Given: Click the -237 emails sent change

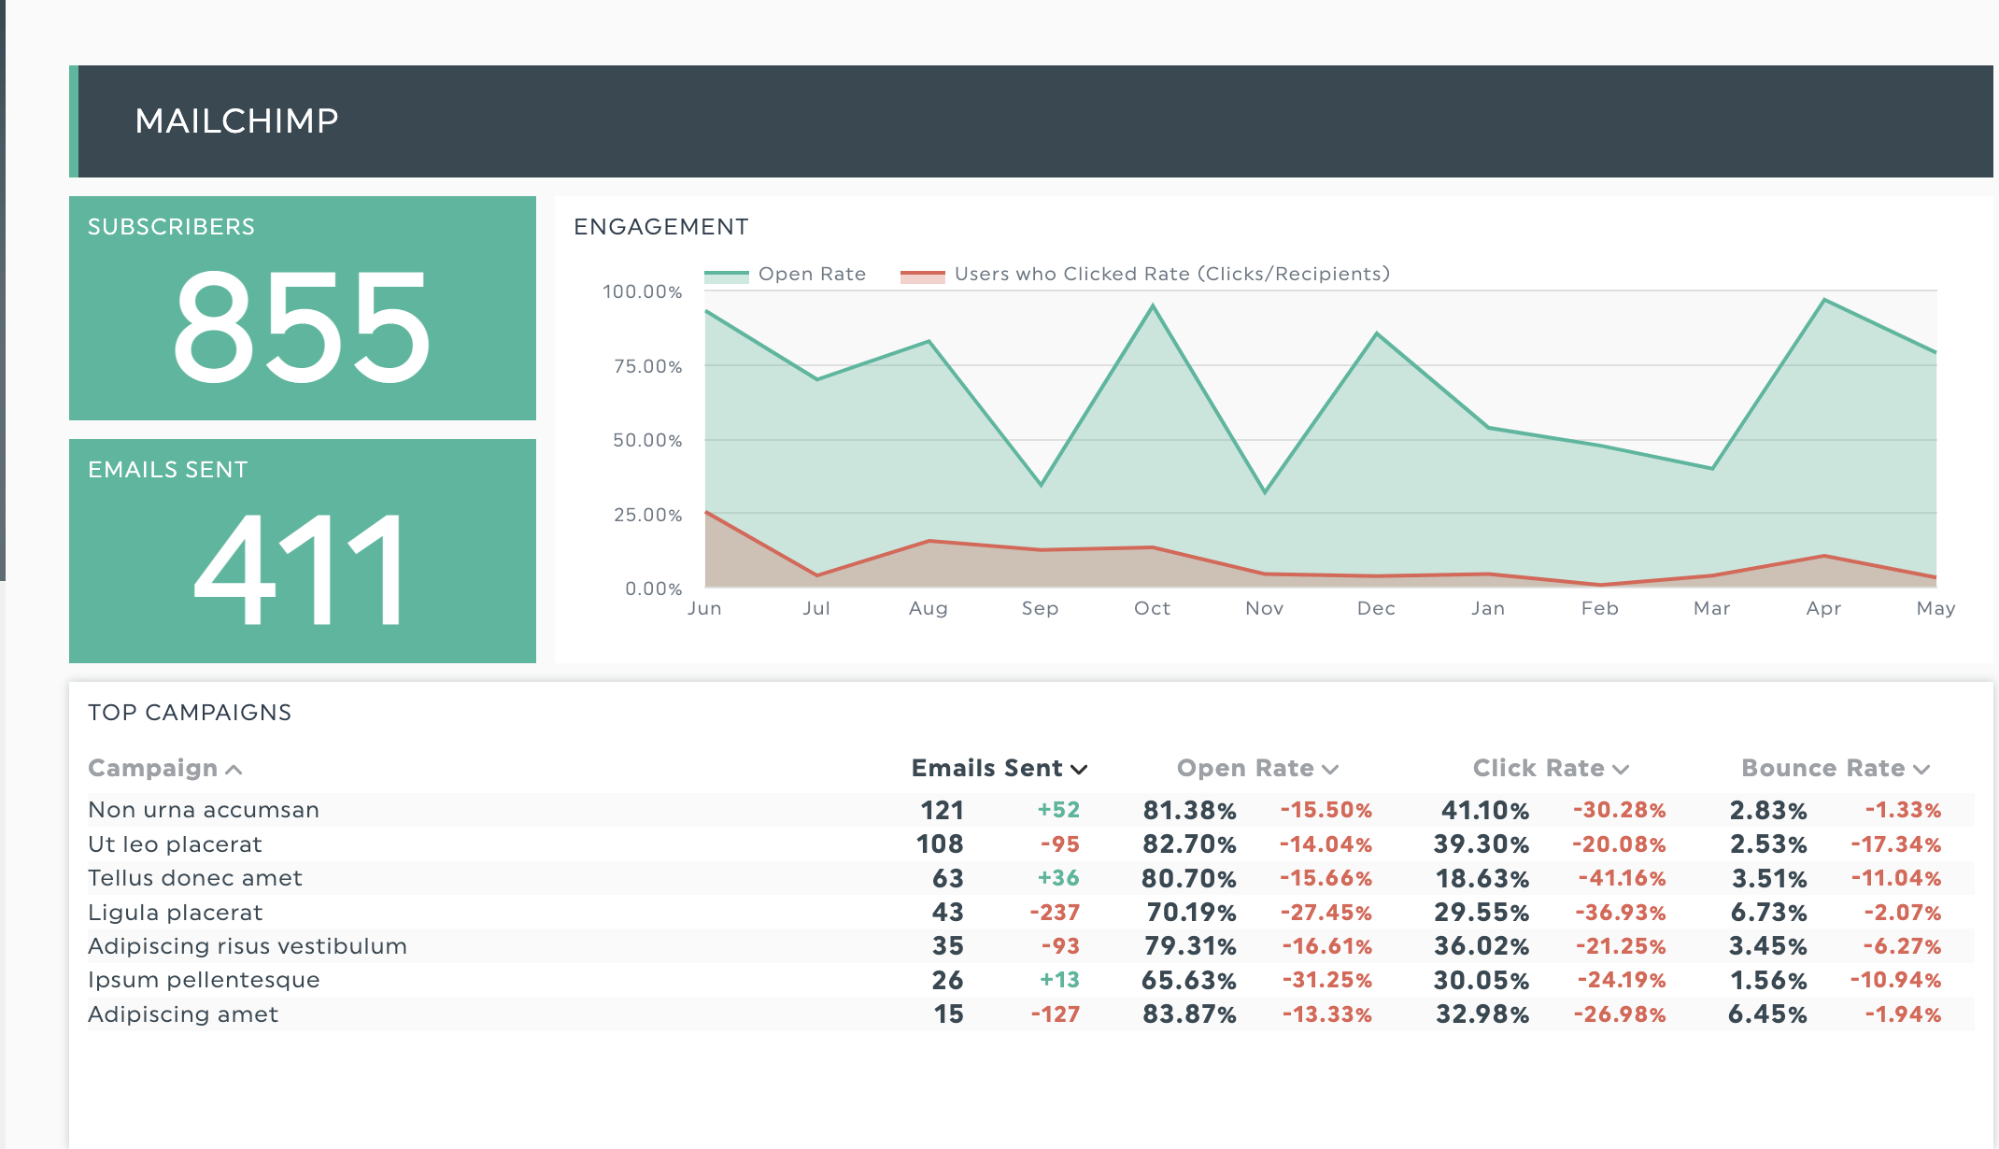Looking at the screenshot, I should tap(1055, 912).
